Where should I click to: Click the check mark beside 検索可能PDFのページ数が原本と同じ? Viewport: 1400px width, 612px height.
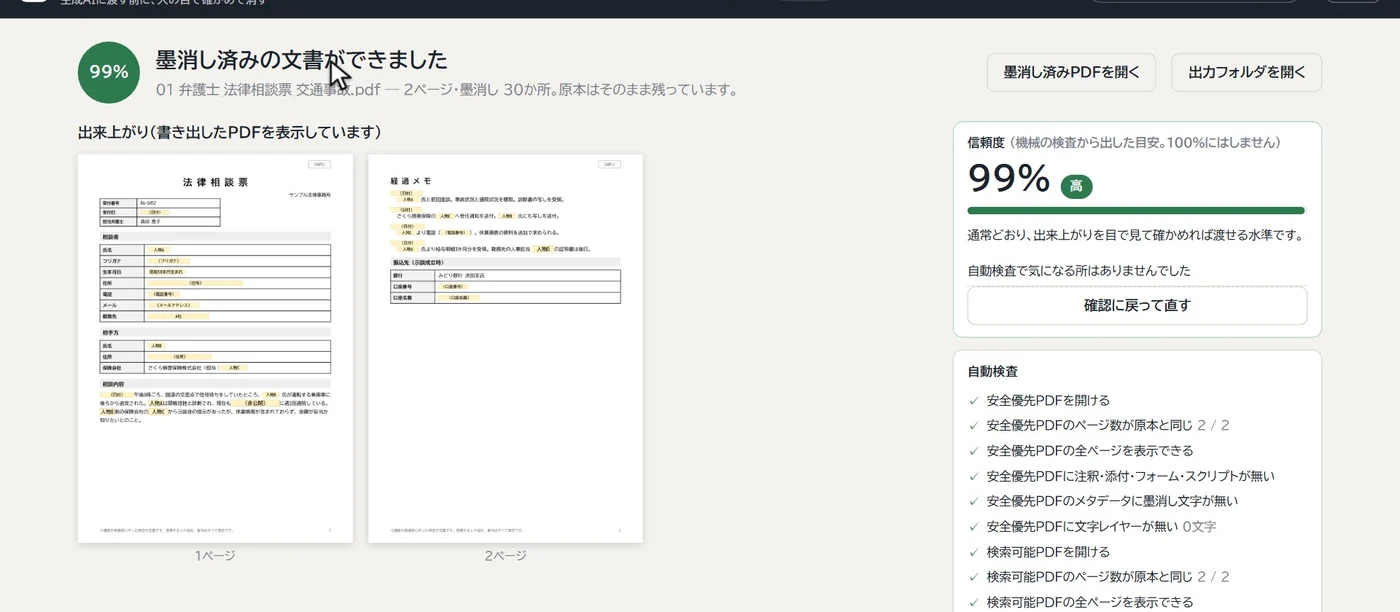coord(974,577)
